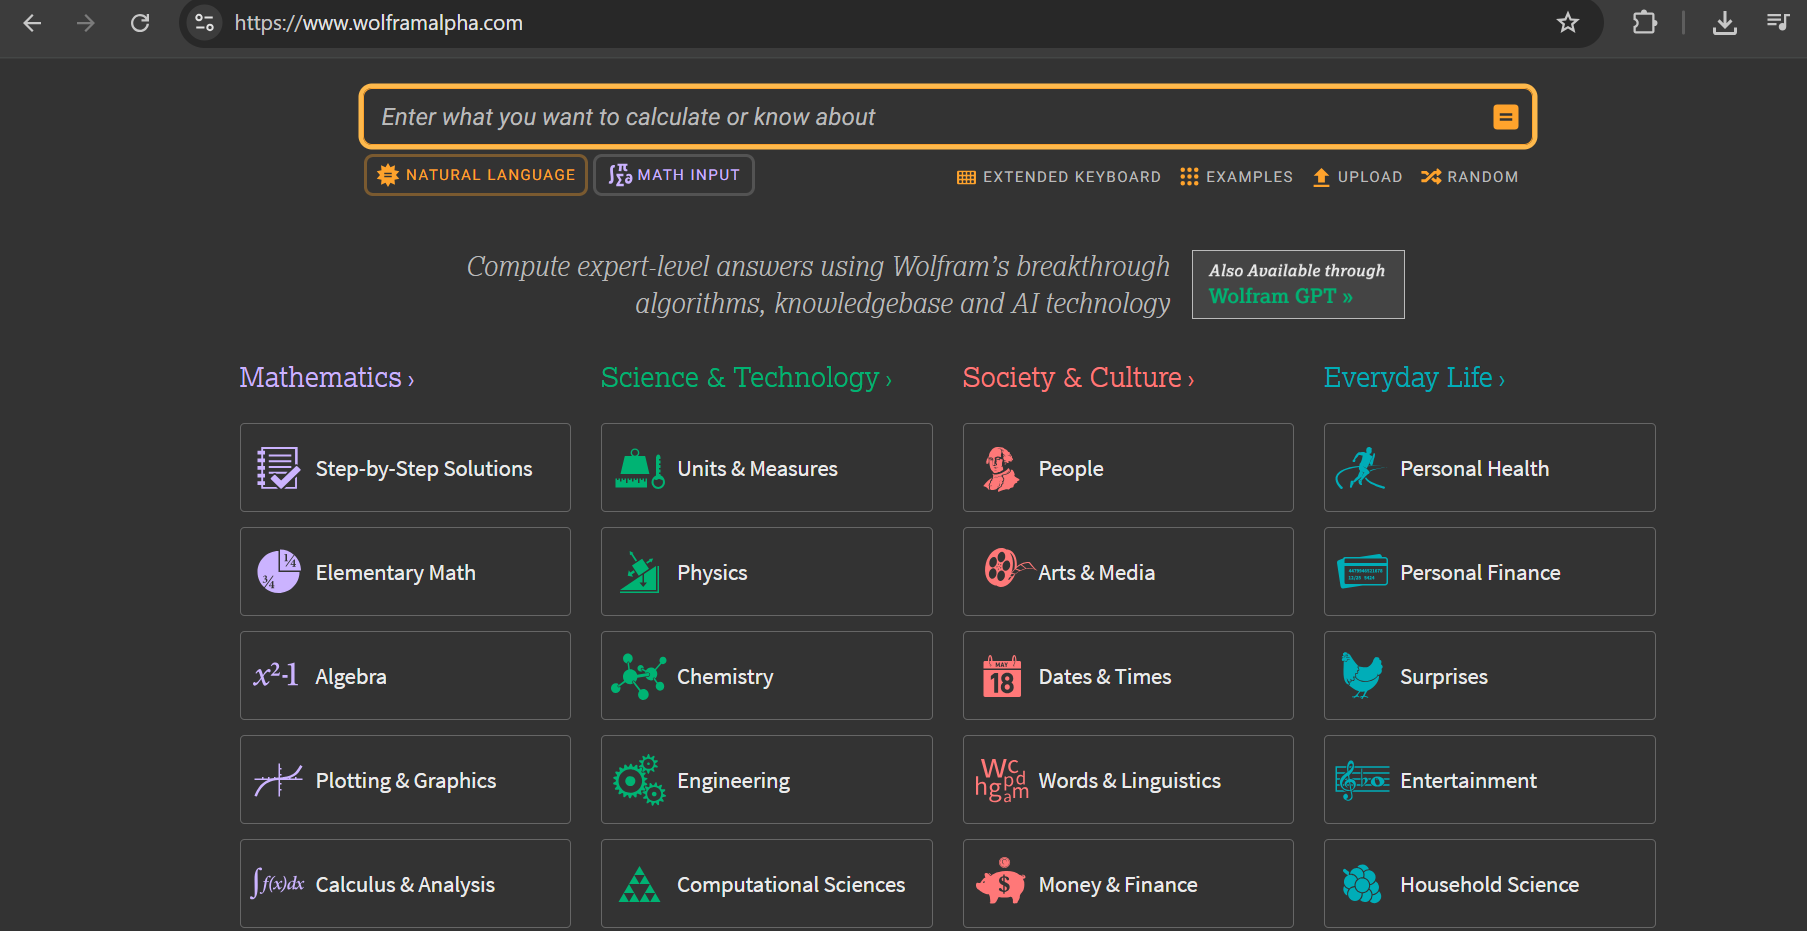Open the Examples menu item

click(1236, 177)
